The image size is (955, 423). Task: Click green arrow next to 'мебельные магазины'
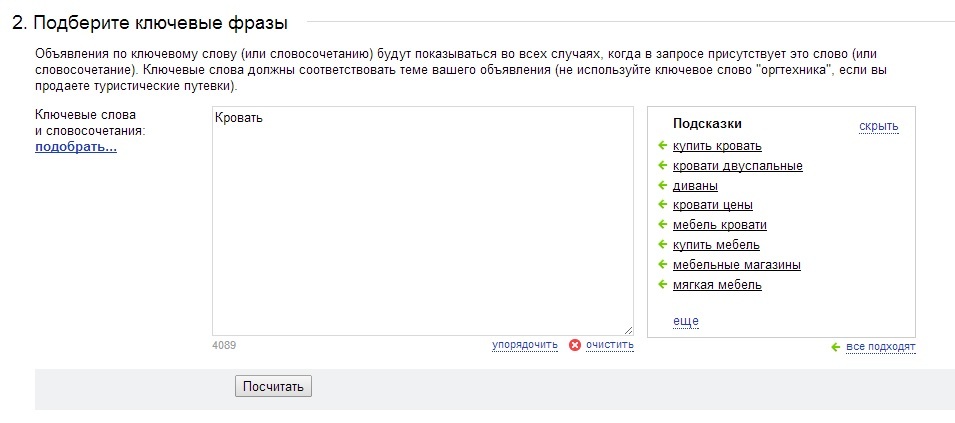pyautogui.click(x=663, y=264)
